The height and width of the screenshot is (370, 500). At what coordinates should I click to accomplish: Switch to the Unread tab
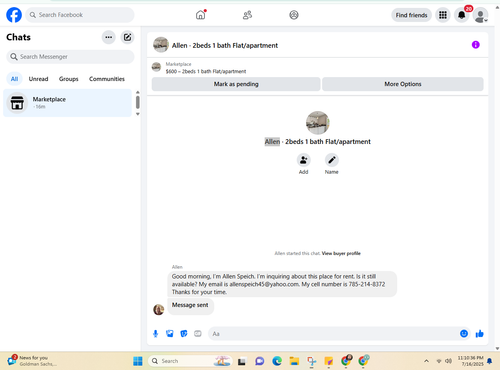point(38,79)
